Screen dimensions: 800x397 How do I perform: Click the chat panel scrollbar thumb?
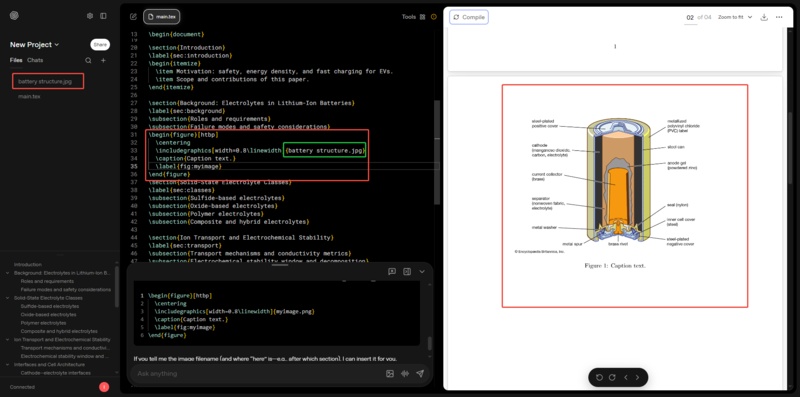tap(430, 342)
